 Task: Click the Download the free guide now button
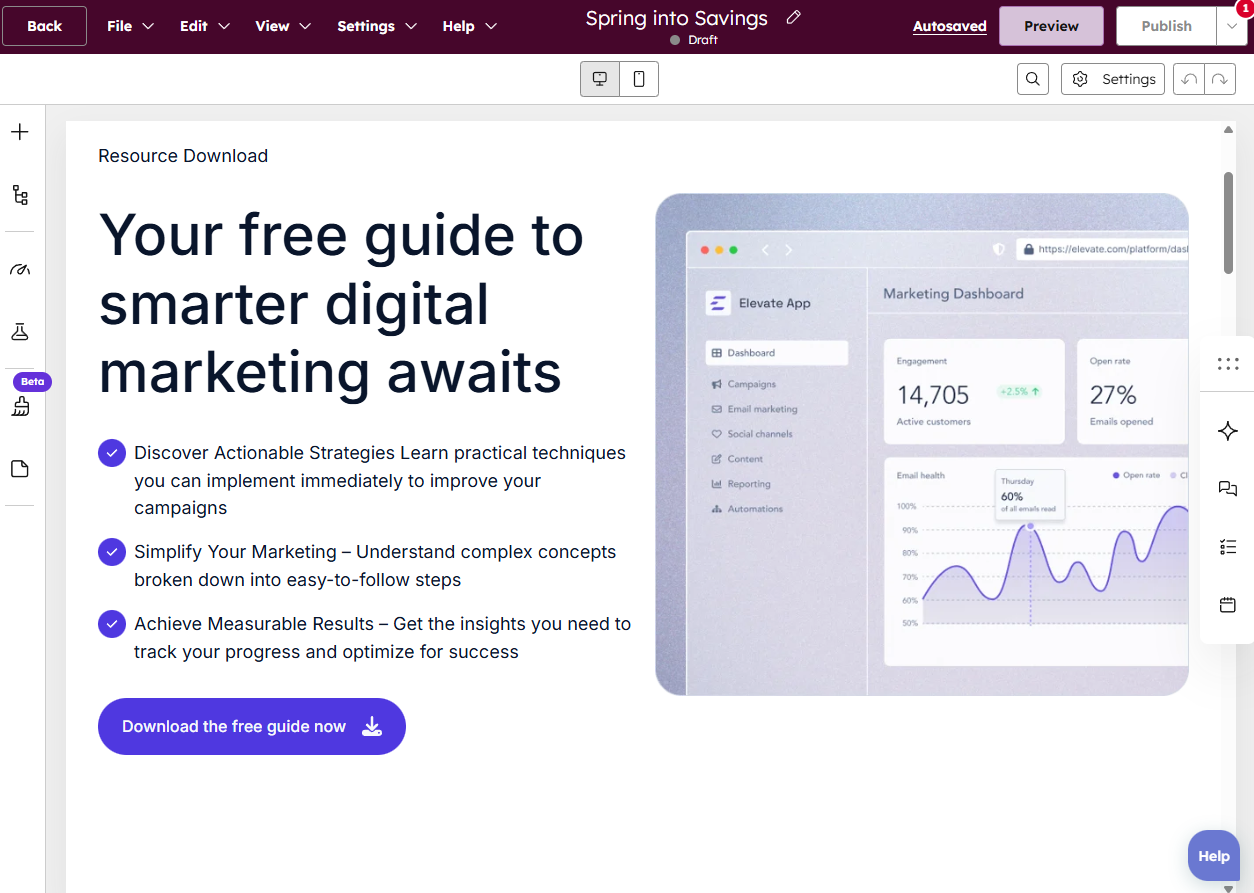pyautogui.click(x=251, y=726)
